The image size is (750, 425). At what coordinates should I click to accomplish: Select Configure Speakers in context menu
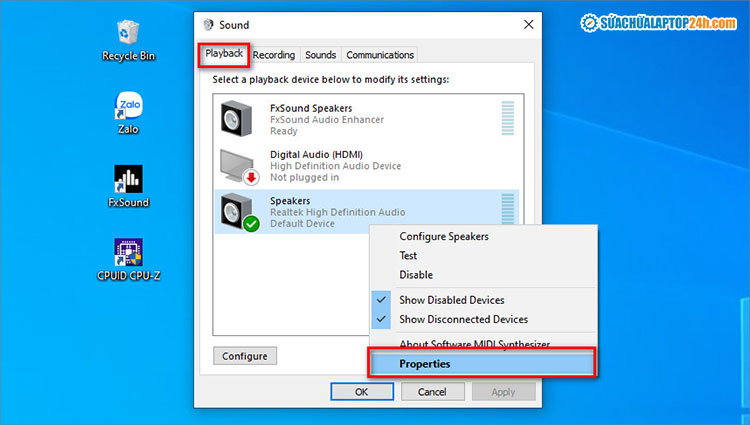444,237
